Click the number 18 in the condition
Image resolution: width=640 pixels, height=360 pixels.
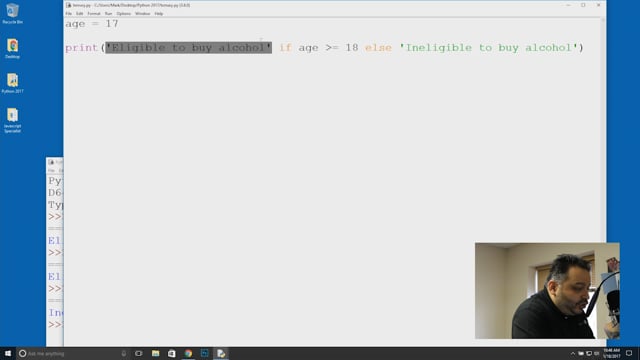tap(351, 48)
